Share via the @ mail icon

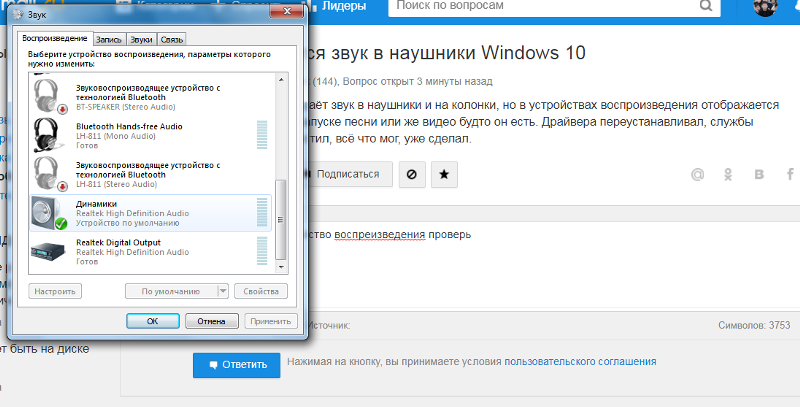tap(697, 174)
